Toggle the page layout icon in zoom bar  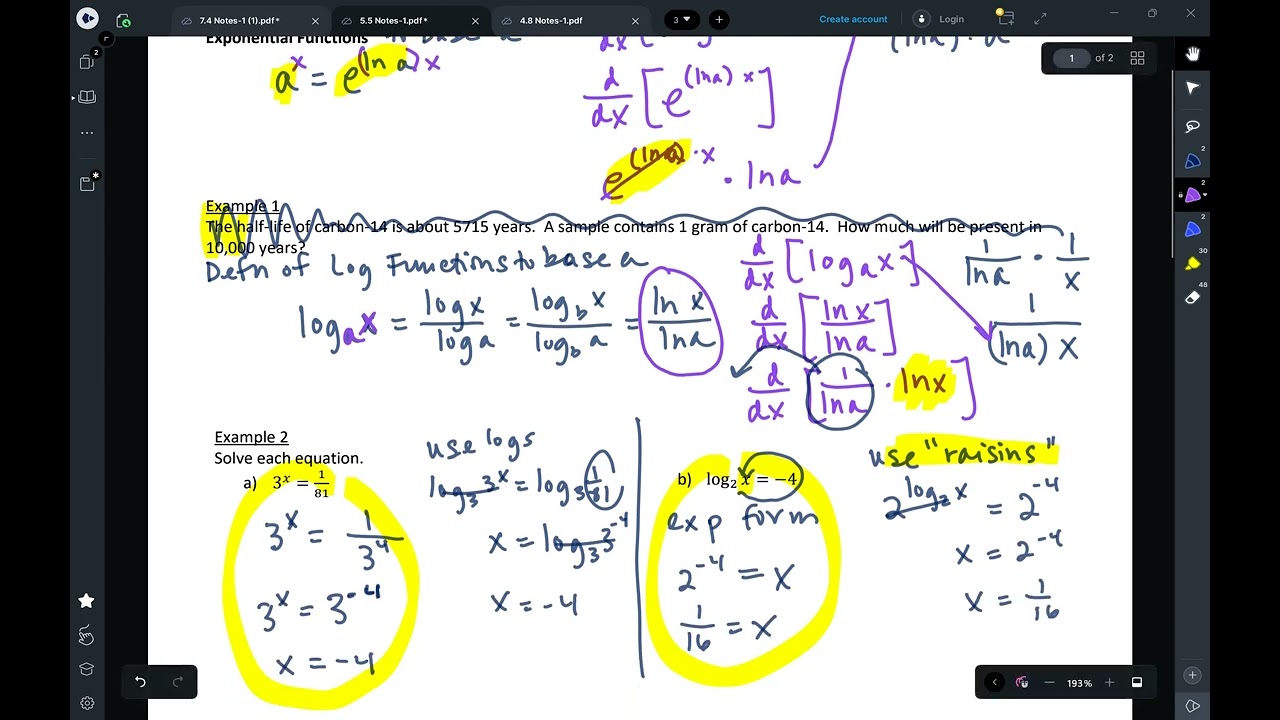(1137, 682)
